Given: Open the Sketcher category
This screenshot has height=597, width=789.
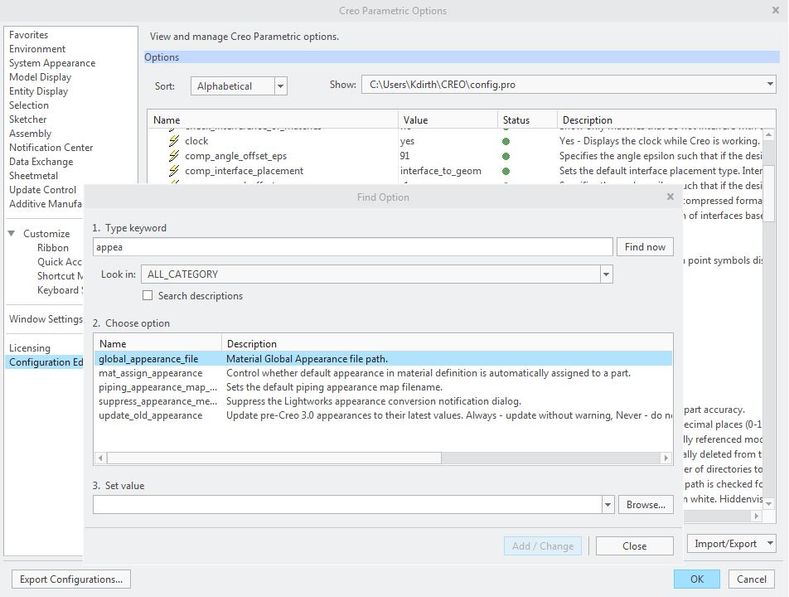Looking at the screenshot, I should click(x=28, y=119).
